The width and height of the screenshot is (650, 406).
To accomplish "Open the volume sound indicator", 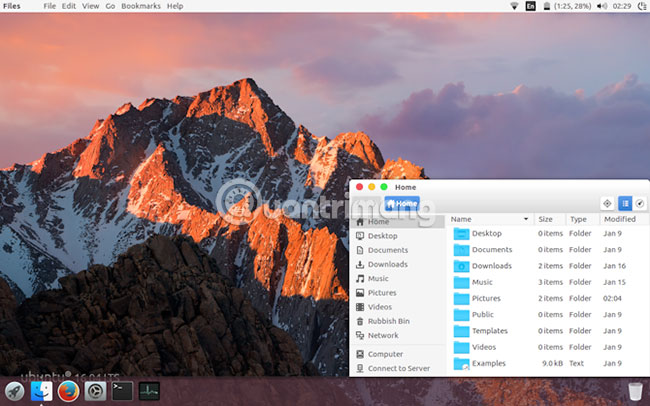I will (602, 6).
